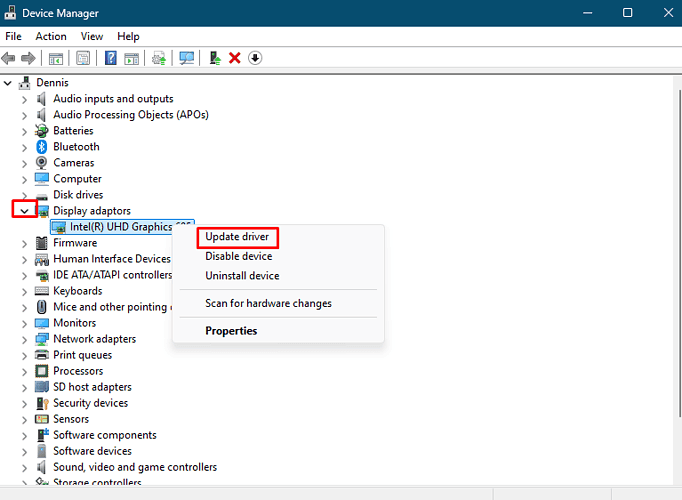Screen dimensions: 682x500
Task: Click the Update device driver toolbar icon
Action: click(159, 58)
